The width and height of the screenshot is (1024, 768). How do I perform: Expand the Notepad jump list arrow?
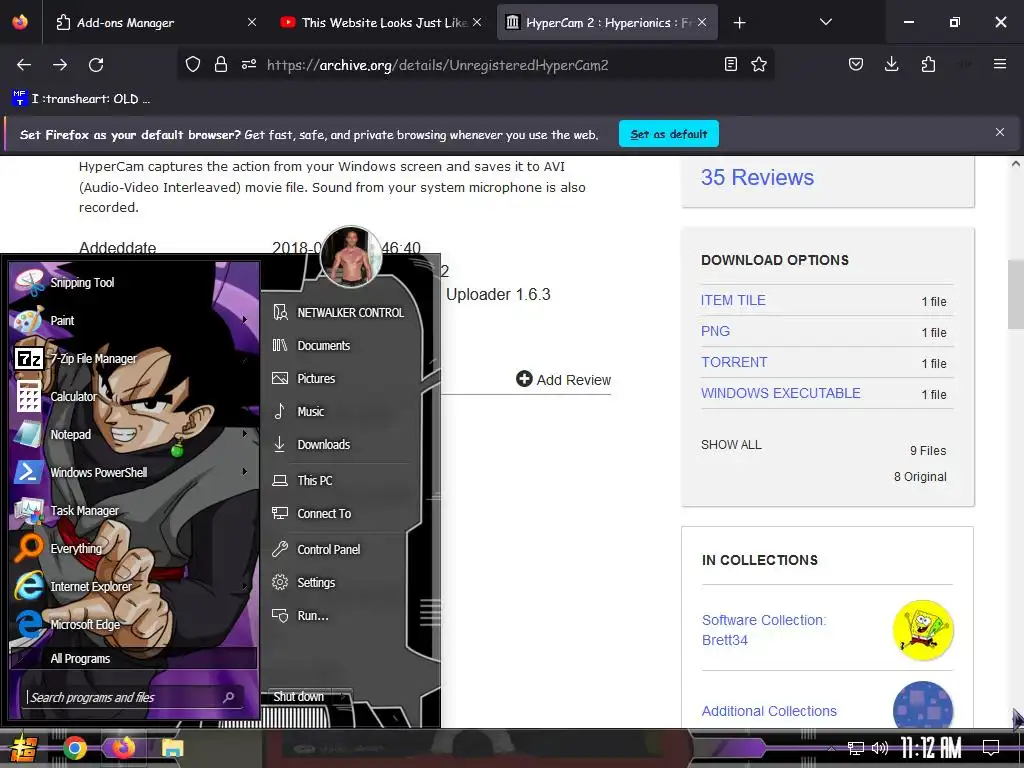245,434
